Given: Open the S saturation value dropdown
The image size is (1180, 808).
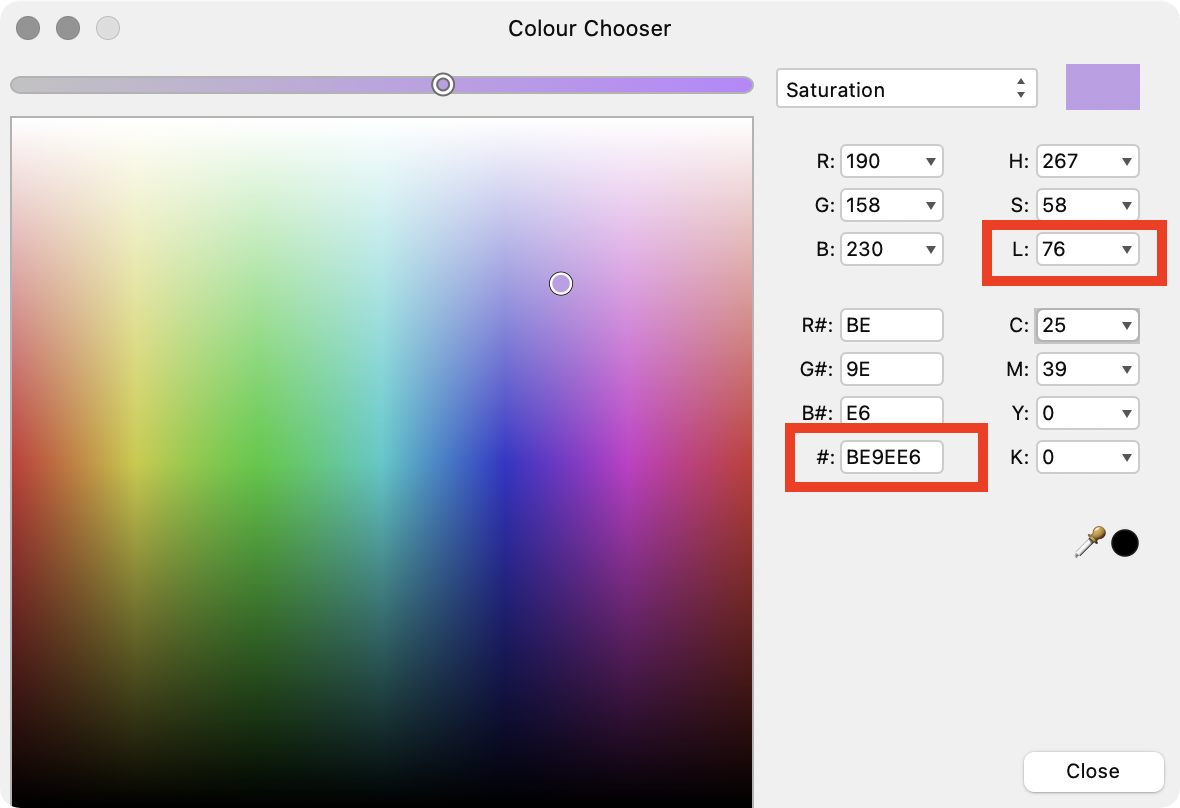Looking at the screenshot, I should click(x=1129, y=205).
